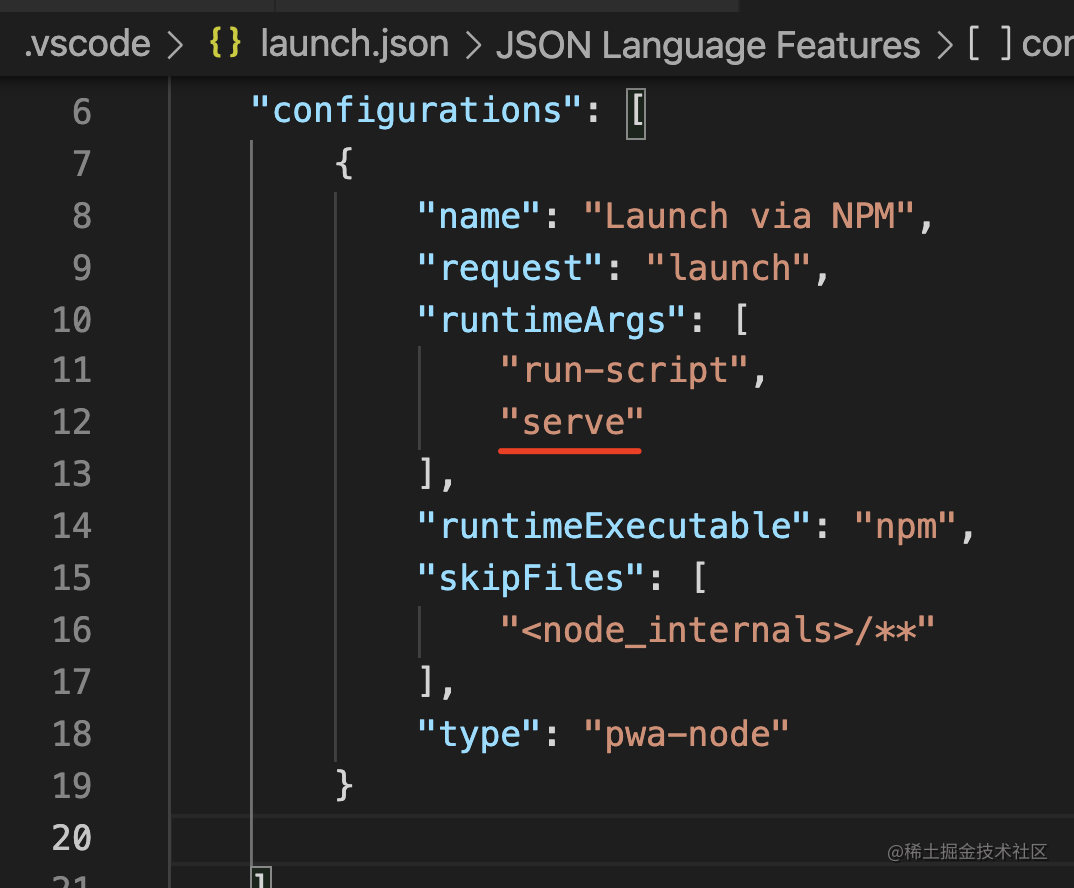
Task: Click the "runtimeExecutable" property key
Action: pyautogui.click(x=615, y=525)
